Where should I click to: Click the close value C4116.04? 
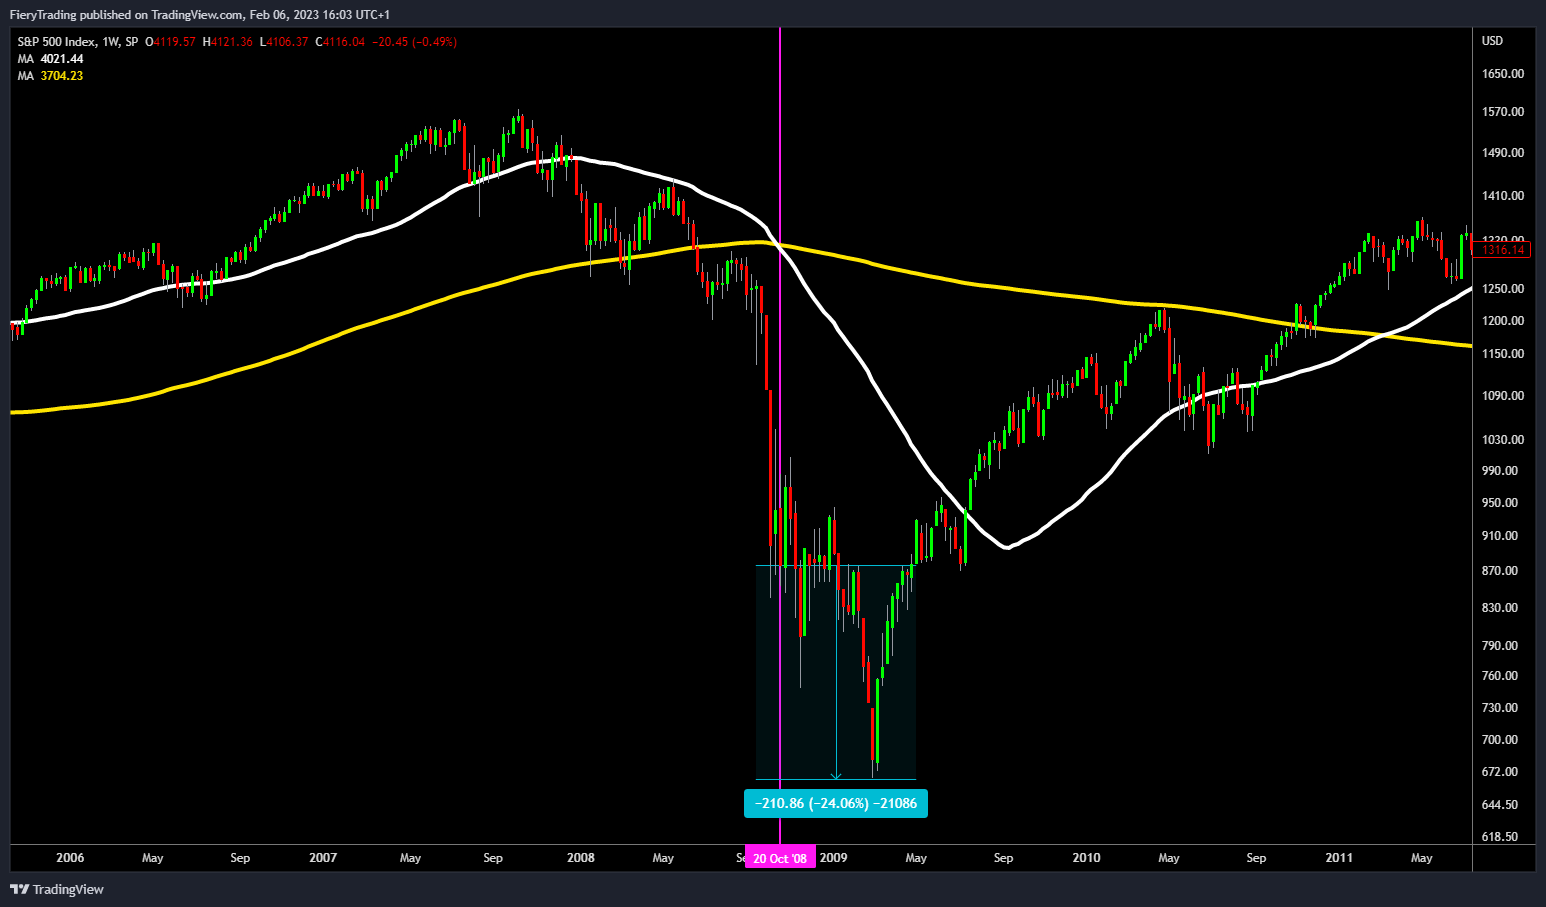coord(340,42)
